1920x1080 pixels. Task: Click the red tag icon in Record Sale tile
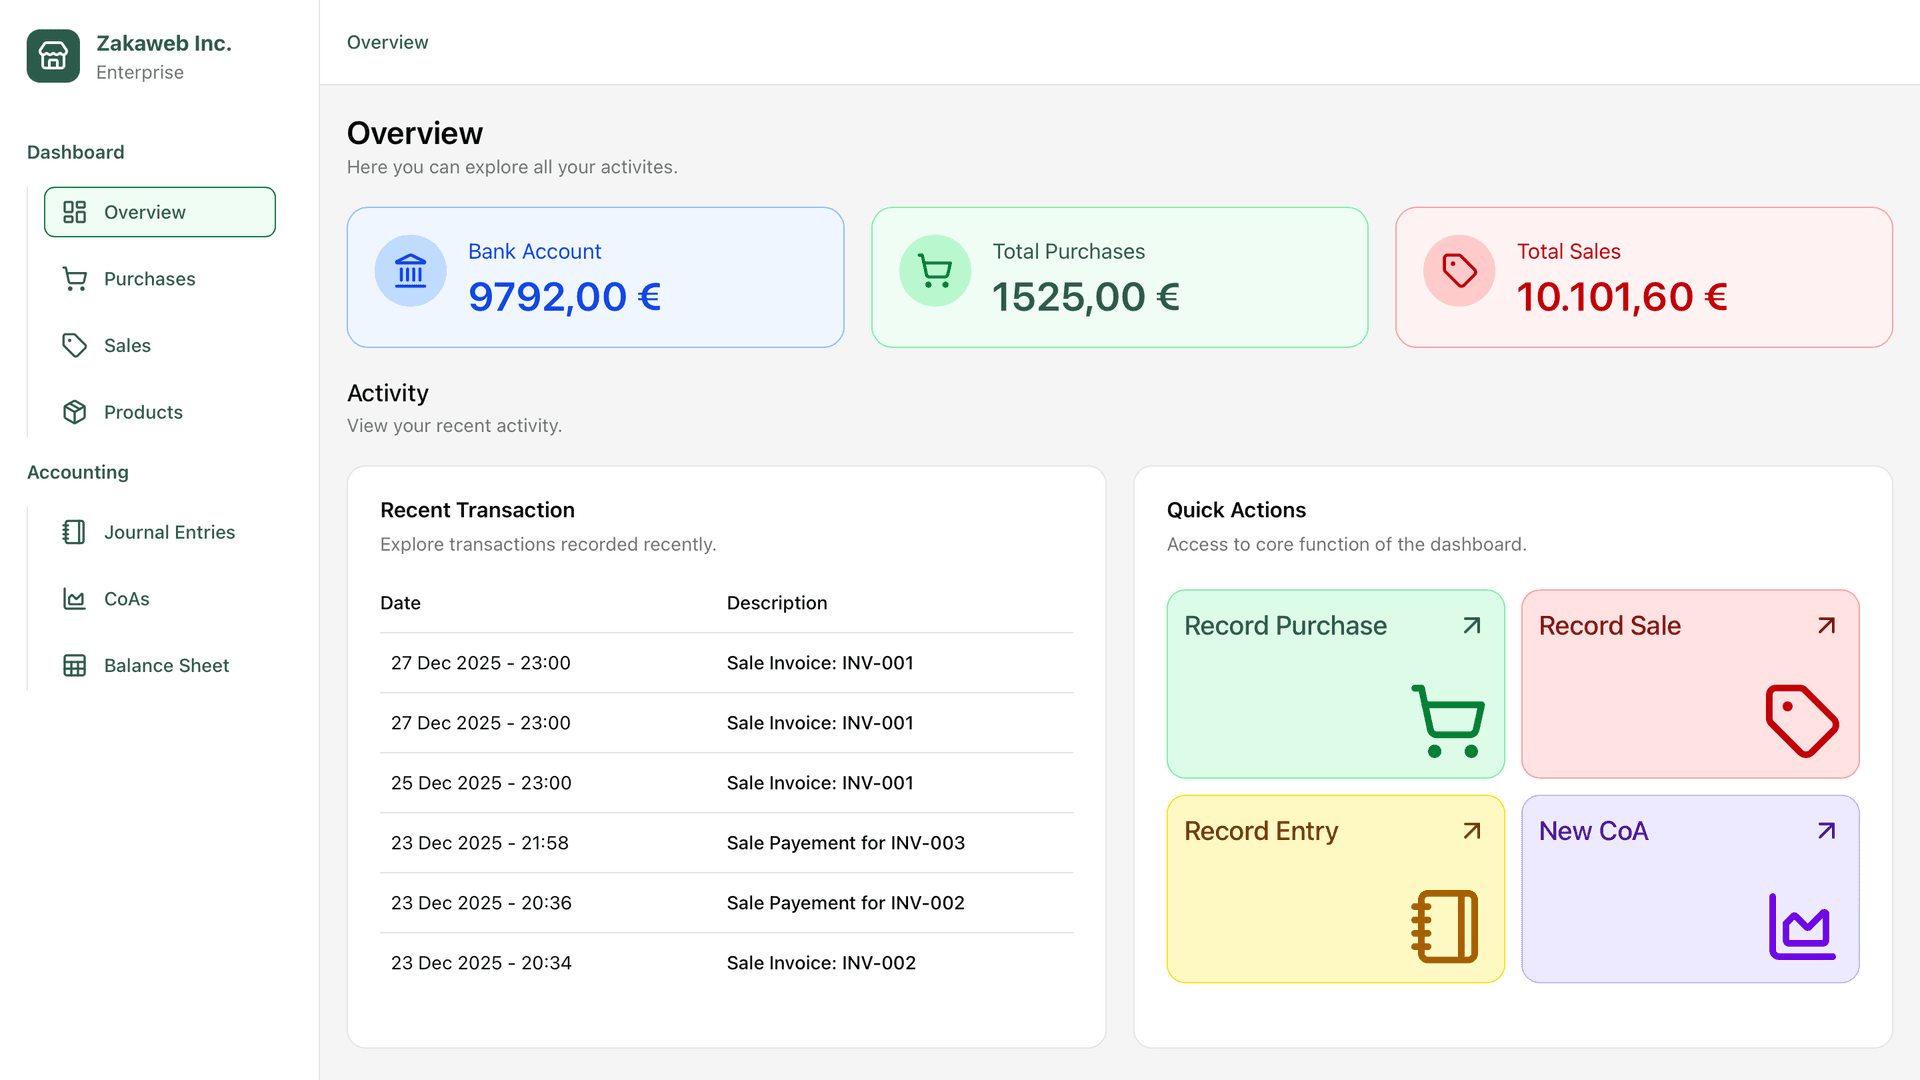1801,721
